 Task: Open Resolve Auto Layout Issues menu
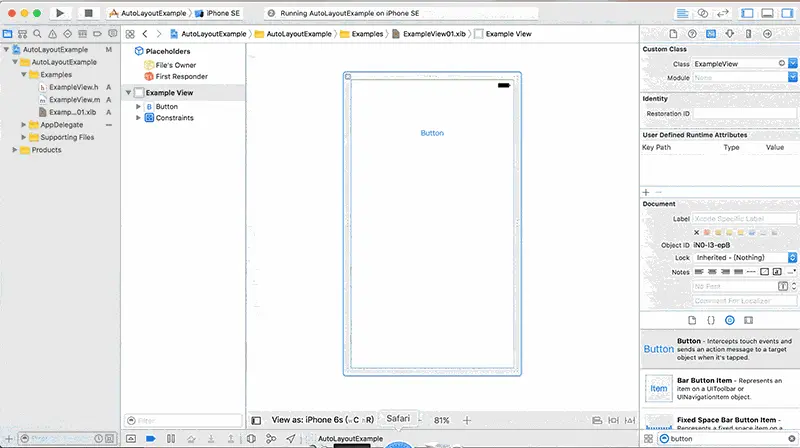[630, 420]
